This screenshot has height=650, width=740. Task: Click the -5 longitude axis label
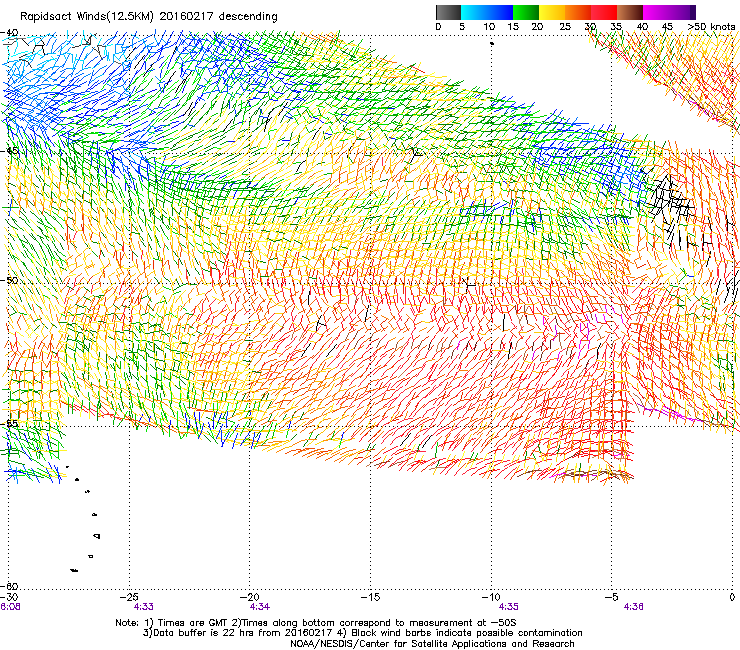coord(611,597)
